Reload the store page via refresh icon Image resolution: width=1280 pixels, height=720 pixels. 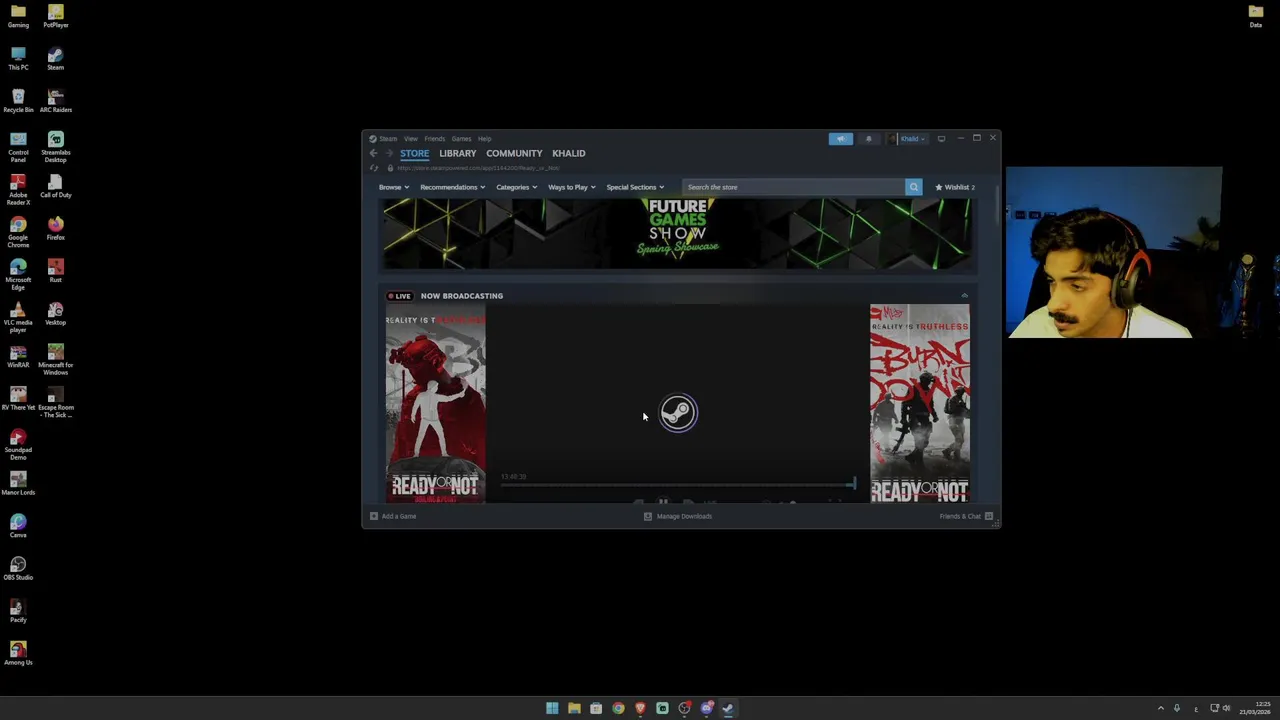(374, 168)
